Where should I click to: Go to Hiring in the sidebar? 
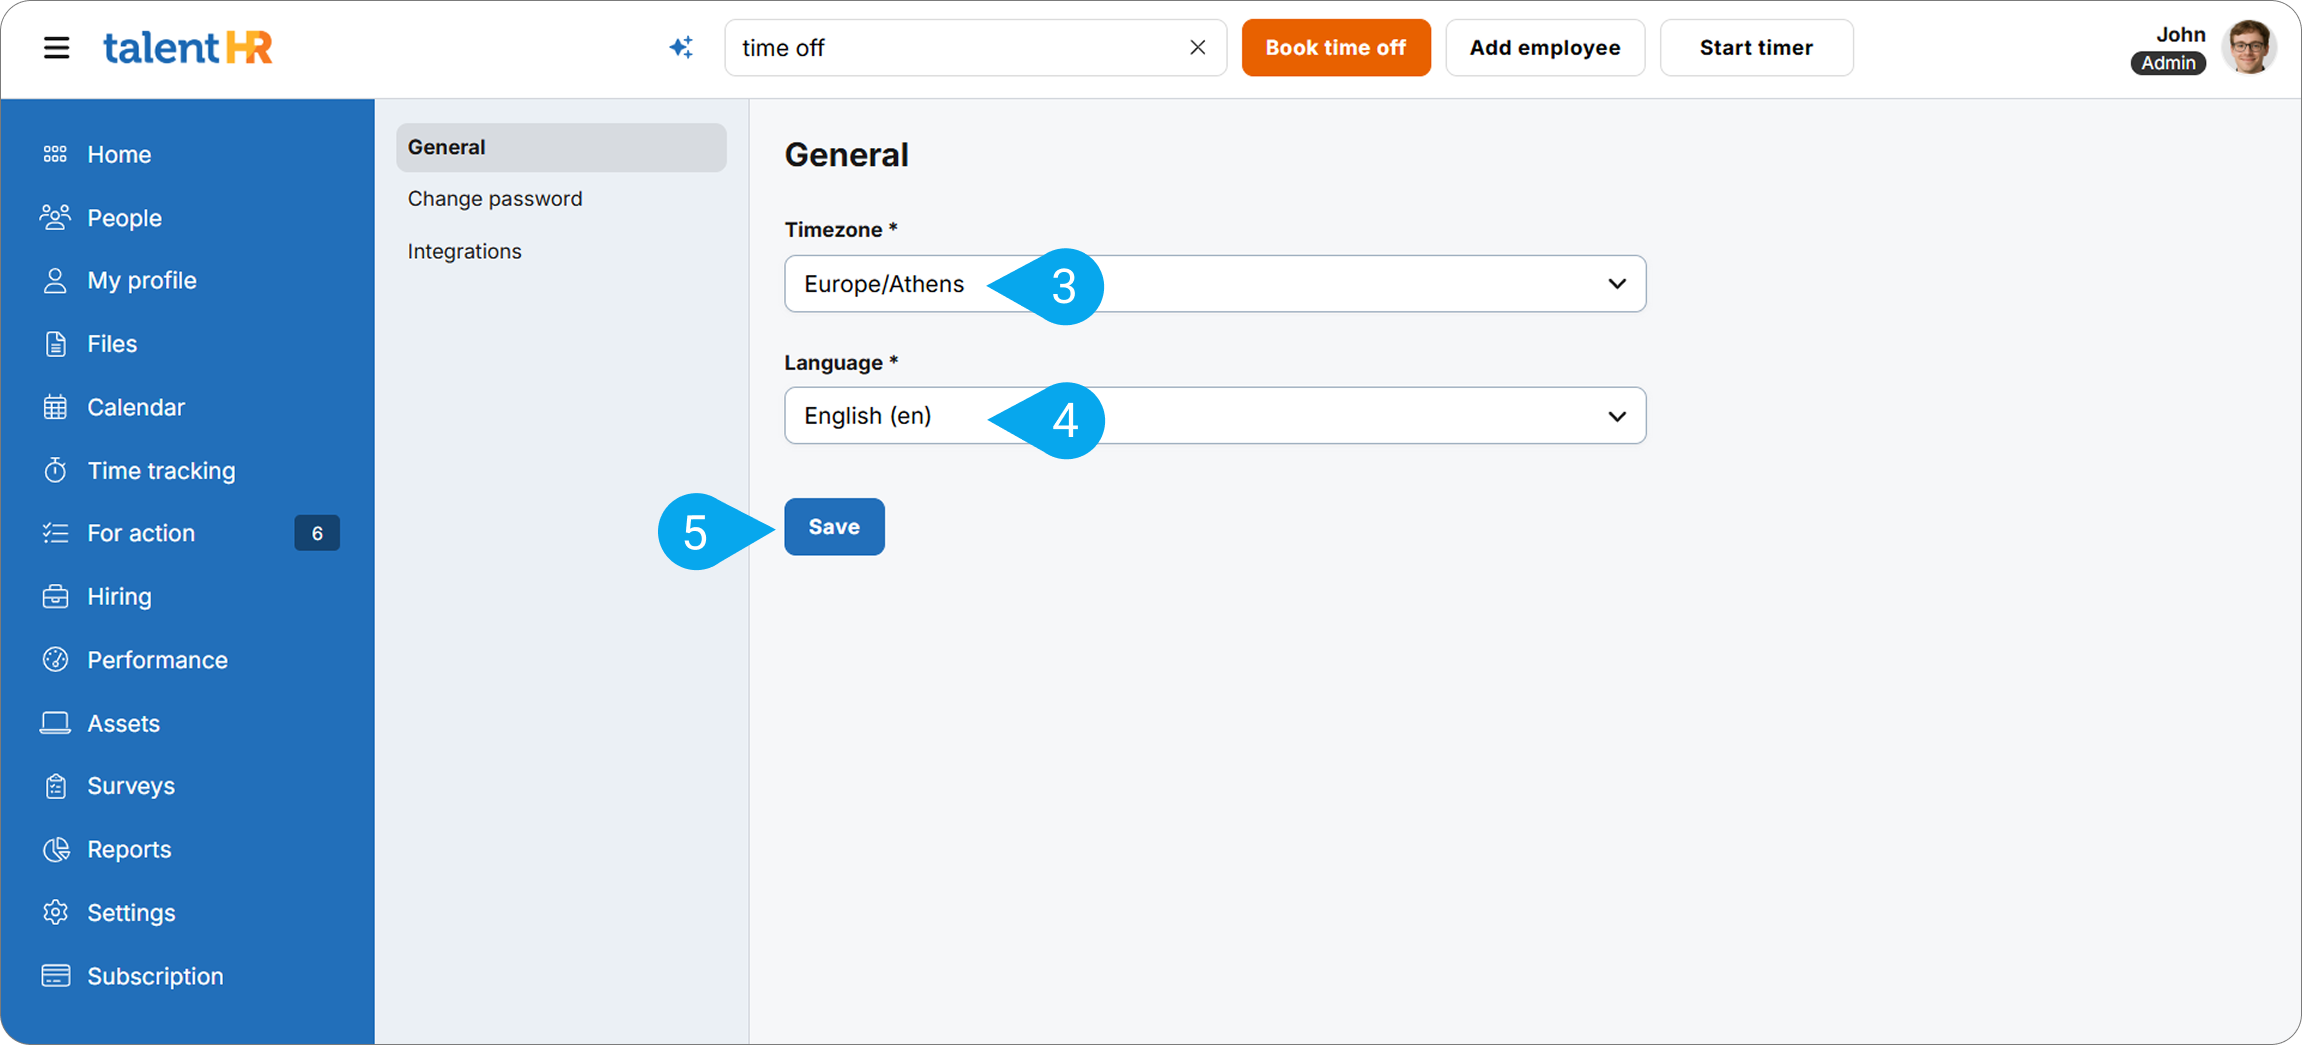[119, 597]
